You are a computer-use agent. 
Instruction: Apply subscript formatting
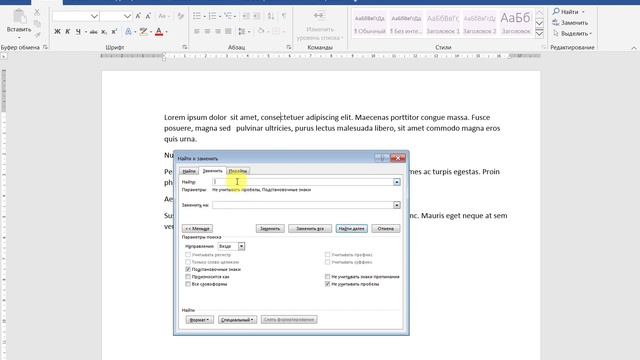click(104, 31)
